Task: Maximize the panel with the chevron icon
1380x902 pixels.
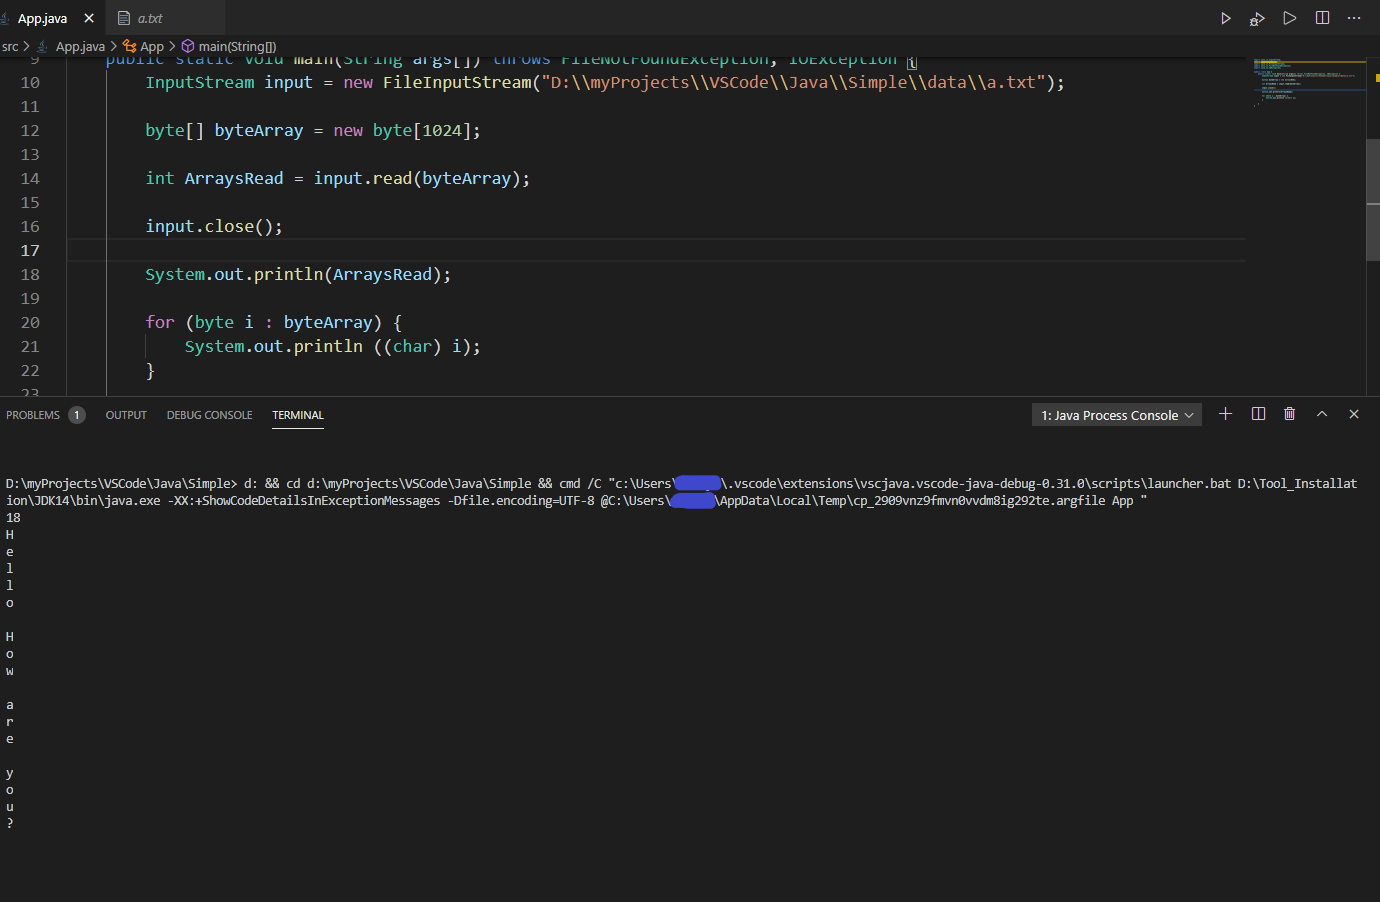Action: coord(1321,413)
